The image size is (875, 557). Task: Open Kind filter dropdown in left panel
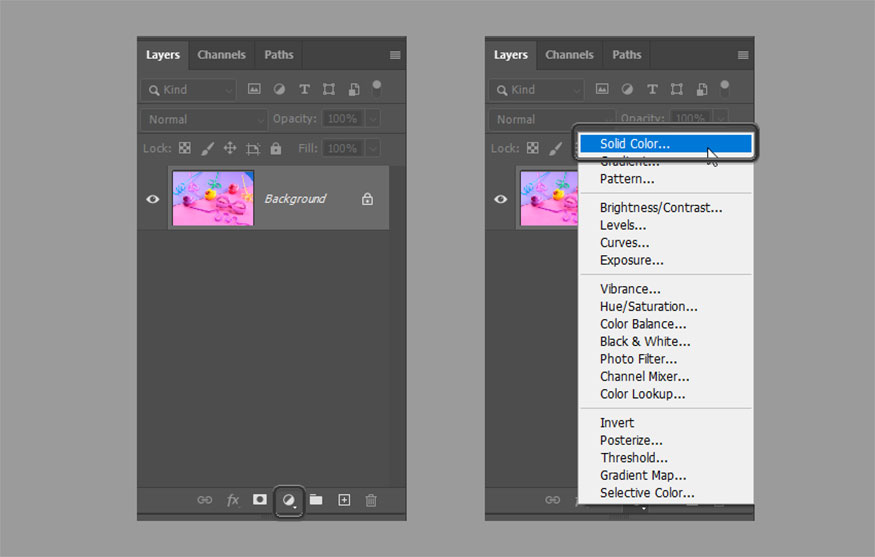click(189, 89)
